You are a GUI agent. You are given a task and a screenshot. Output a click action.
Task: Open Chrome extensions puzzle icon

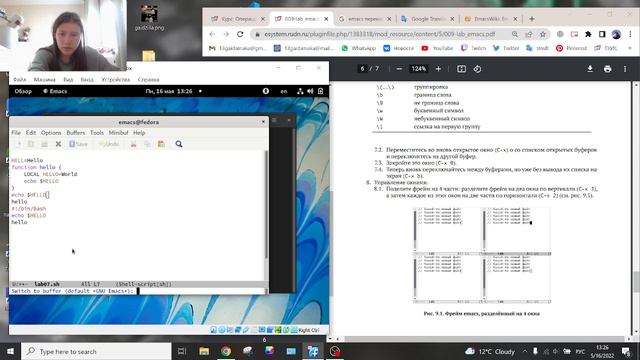pyautogui.click(x=588, y=34)
